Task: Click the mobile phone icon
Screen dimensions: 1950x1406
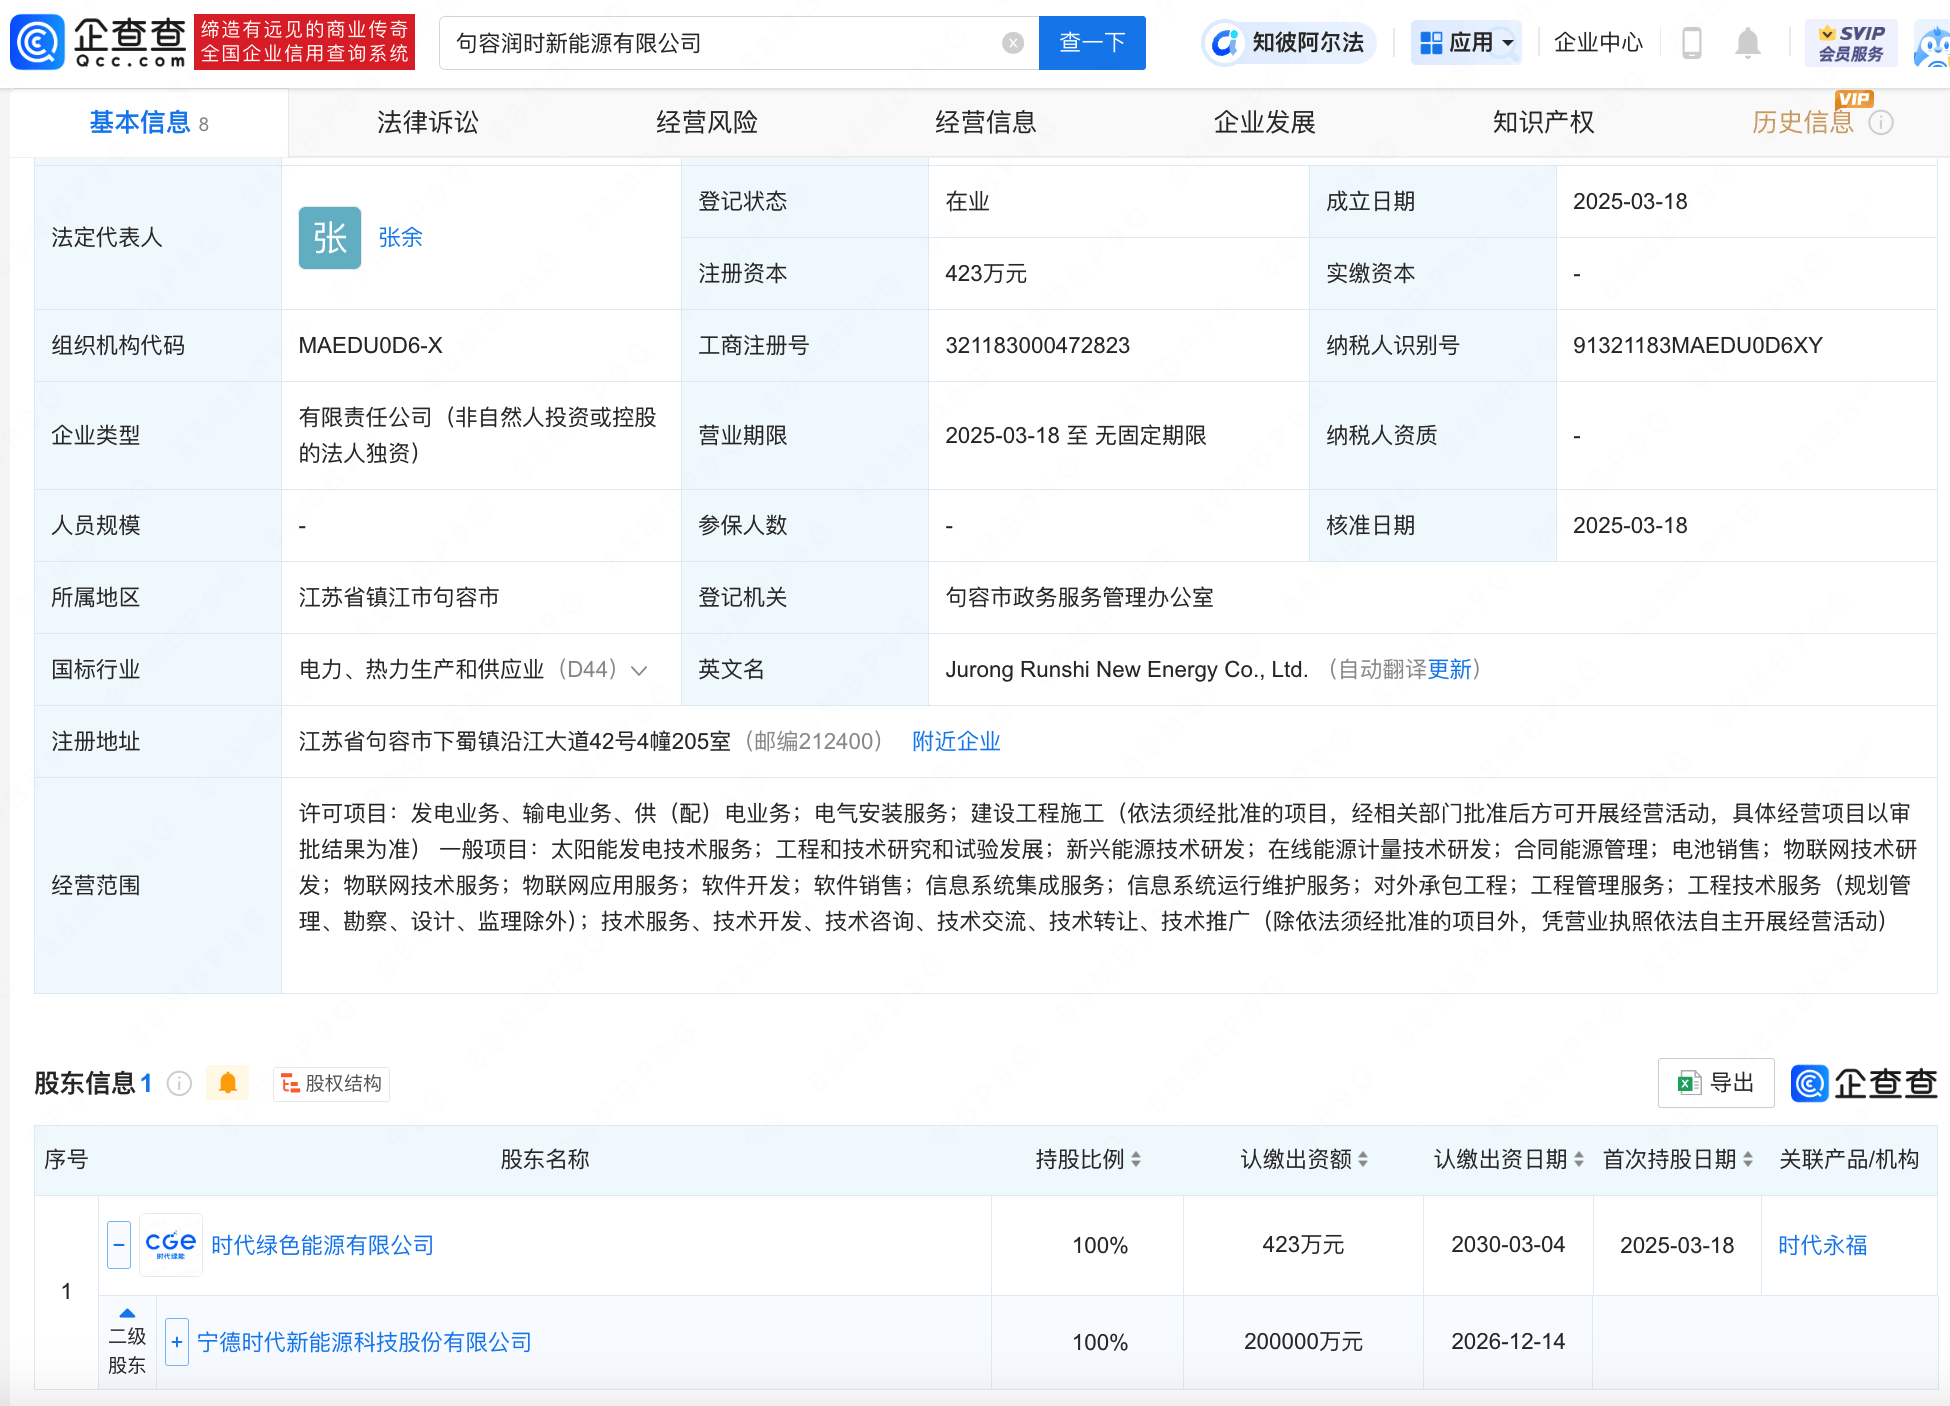Action: (1692, 43)
